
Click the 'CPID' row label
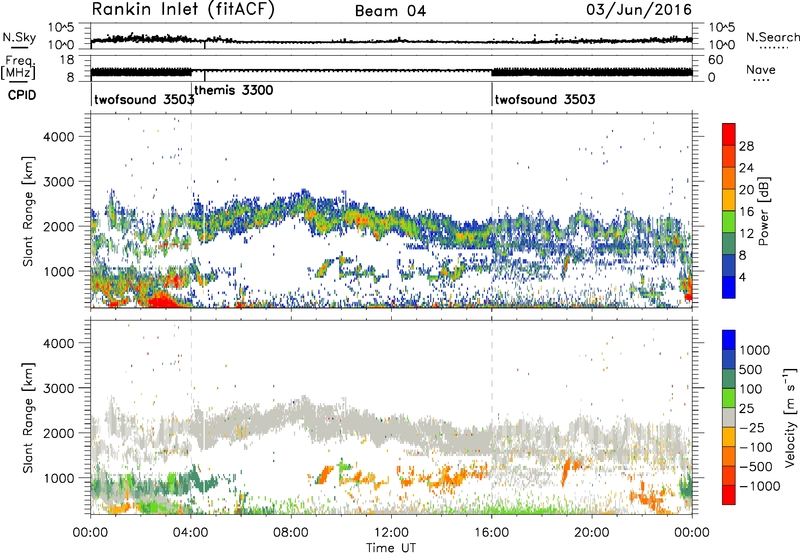click(22, 95)
